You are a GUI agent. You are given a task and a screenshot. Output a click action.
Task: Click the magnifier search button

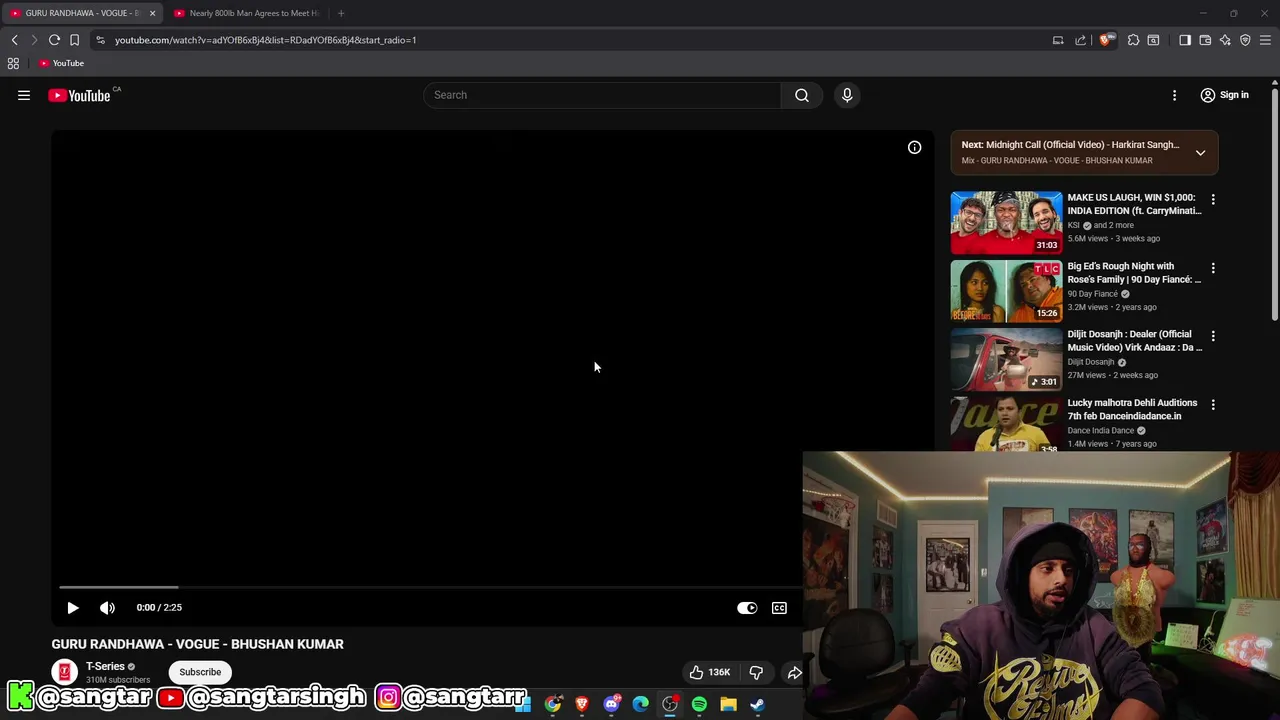(x=802, y=95)
